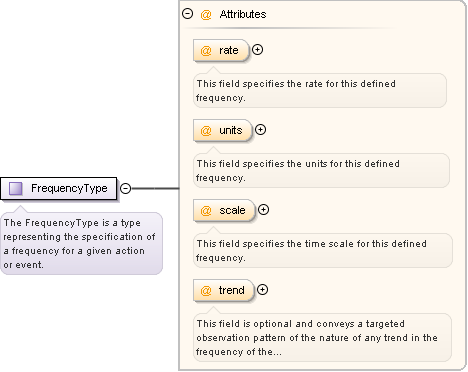Image resolution: width=468 pixels, height=372 pixels.
Task: Select the FrequencyType box
Action: click(x=59, y=189)
